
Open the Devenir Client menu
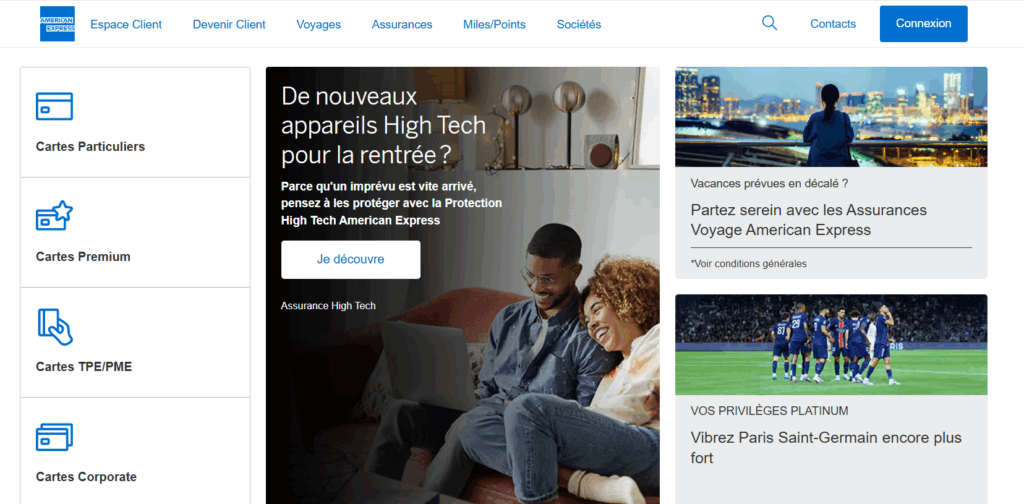[229, 24]
